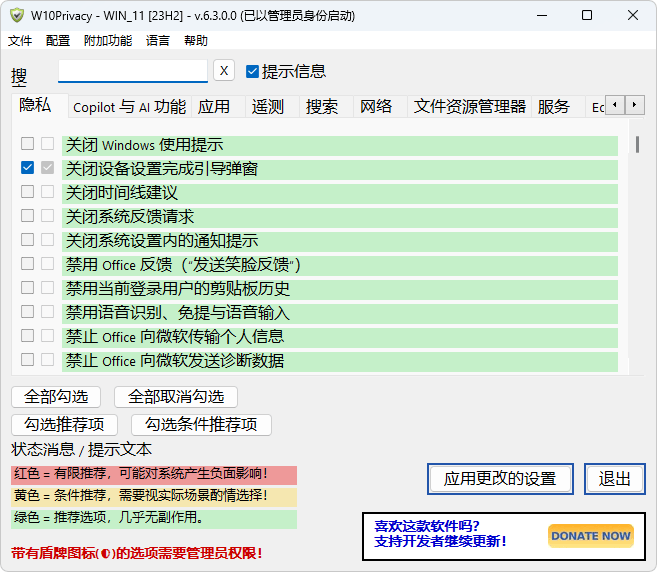657x572 pixels.
Task: Click the search input field
Action: coord(133,70)
